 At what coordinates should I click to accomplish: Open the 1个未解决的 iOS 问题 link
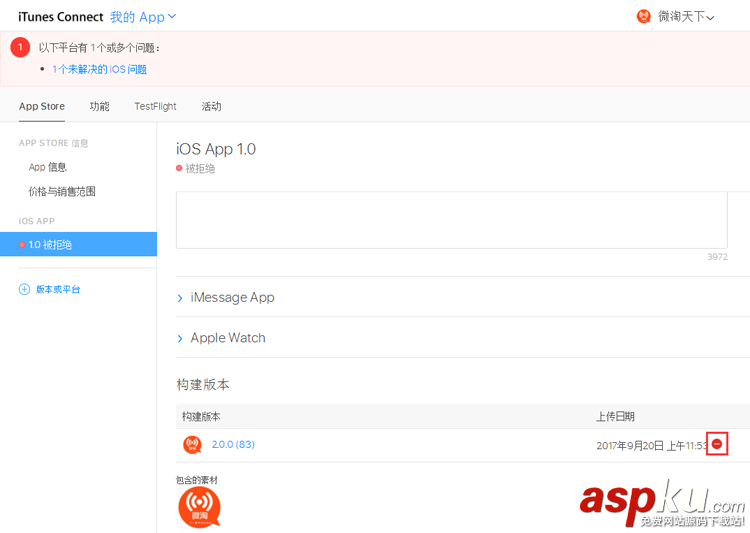click(99, 69)
